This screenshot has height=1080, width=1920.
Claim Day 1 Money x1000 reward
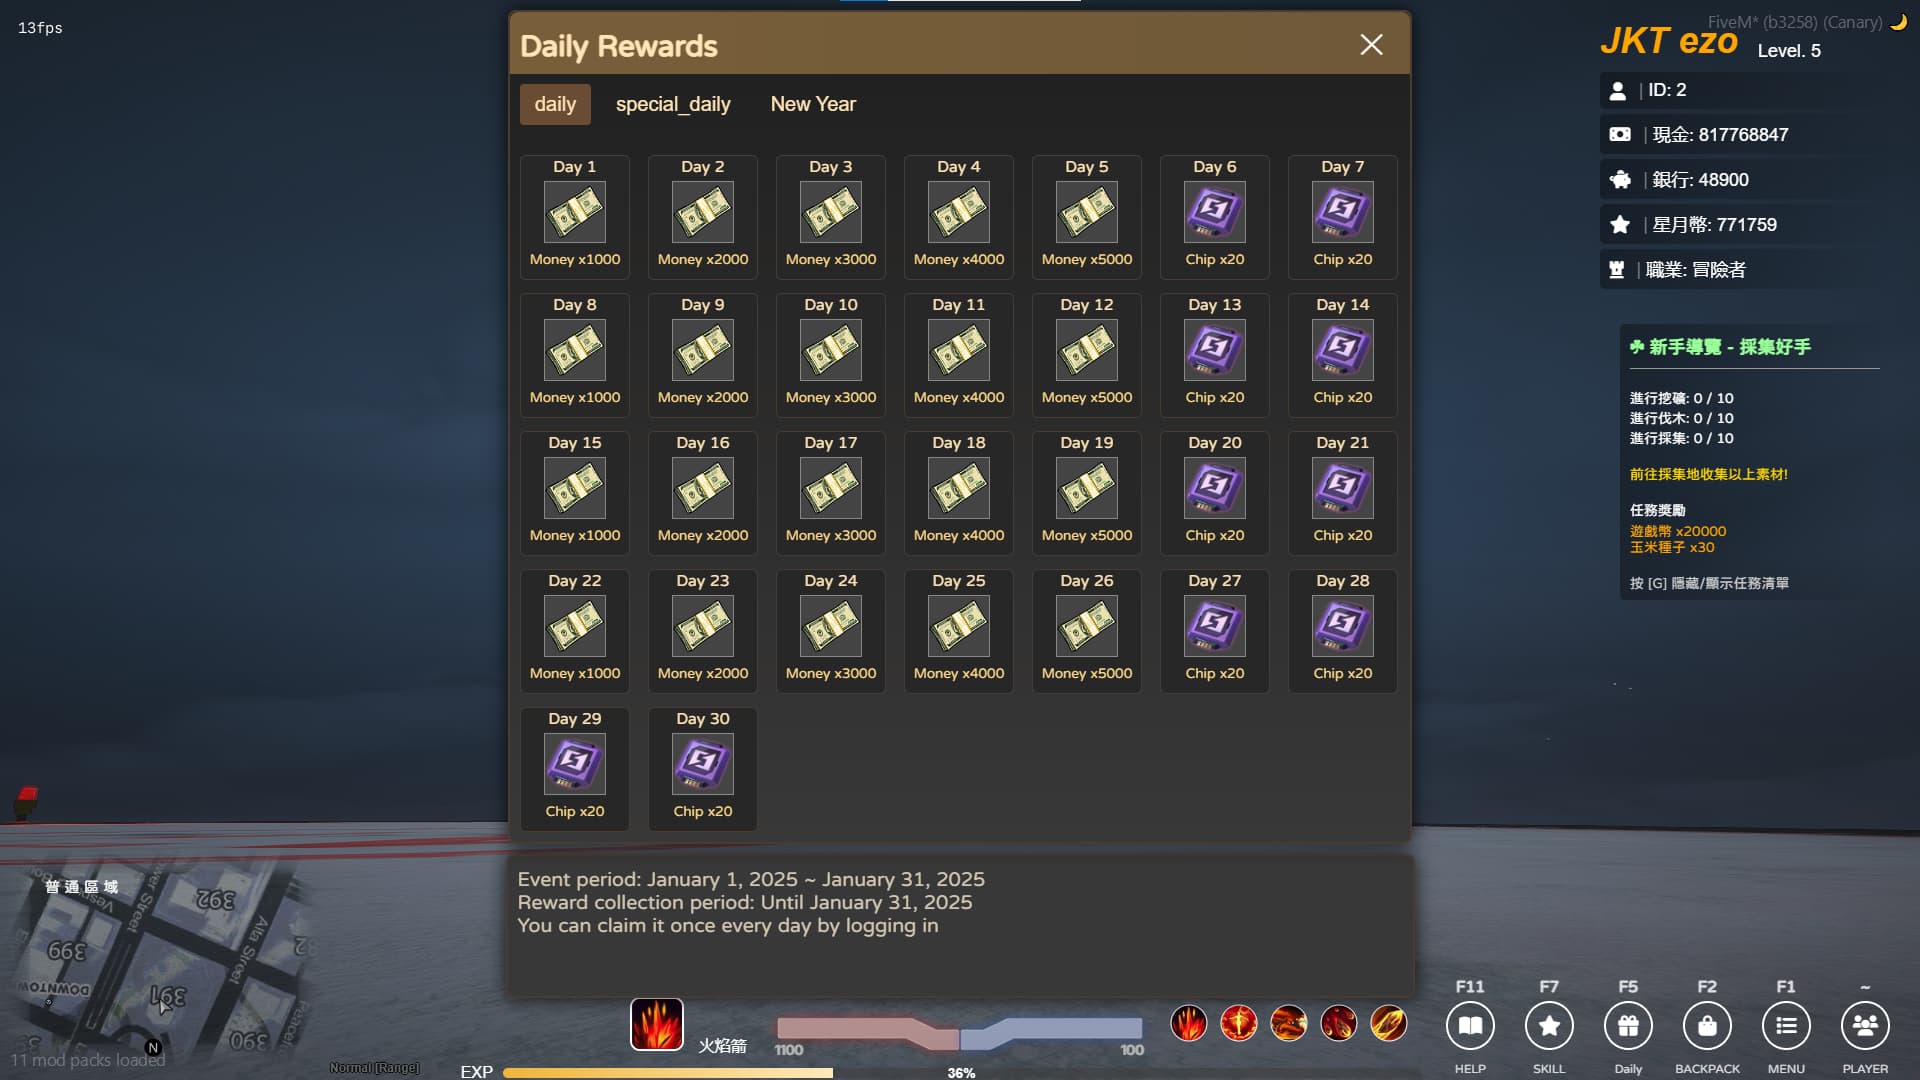click(x=575, y=217)
